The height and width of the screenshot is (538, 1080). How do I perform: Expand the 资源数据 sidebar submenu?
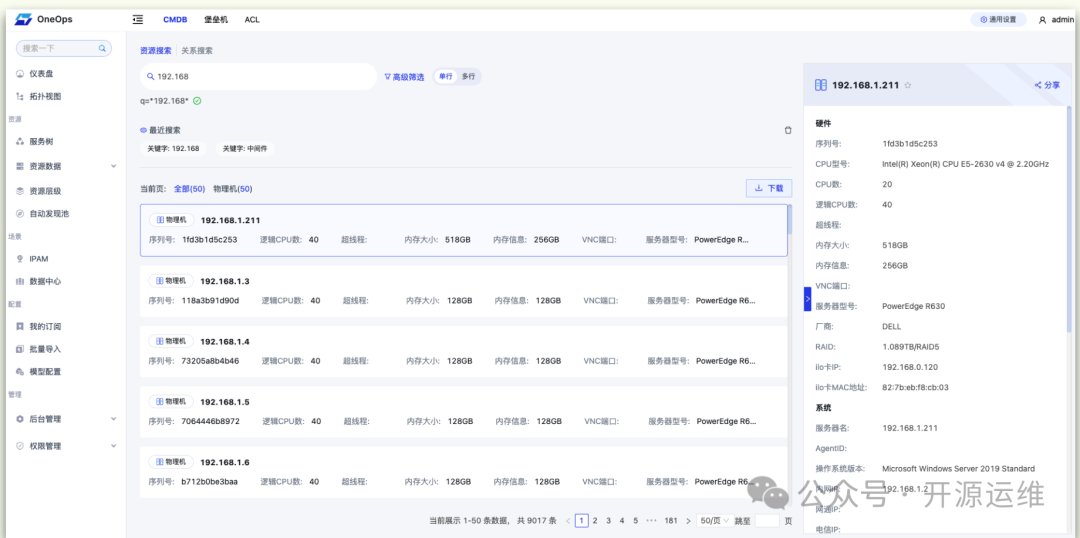pyautogui.click(x=67, y=166)
